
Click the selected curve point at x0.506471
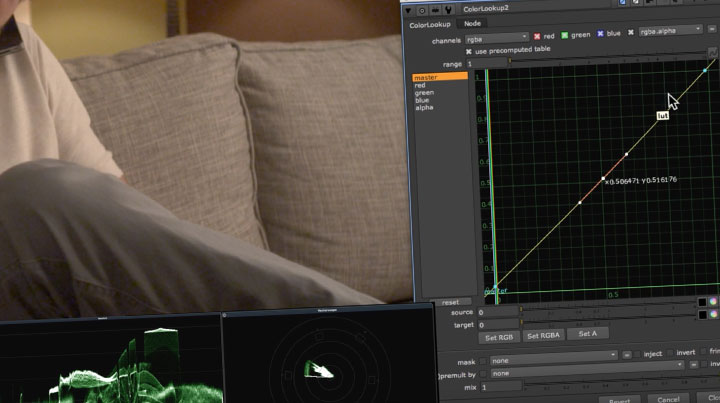(603, 179)
